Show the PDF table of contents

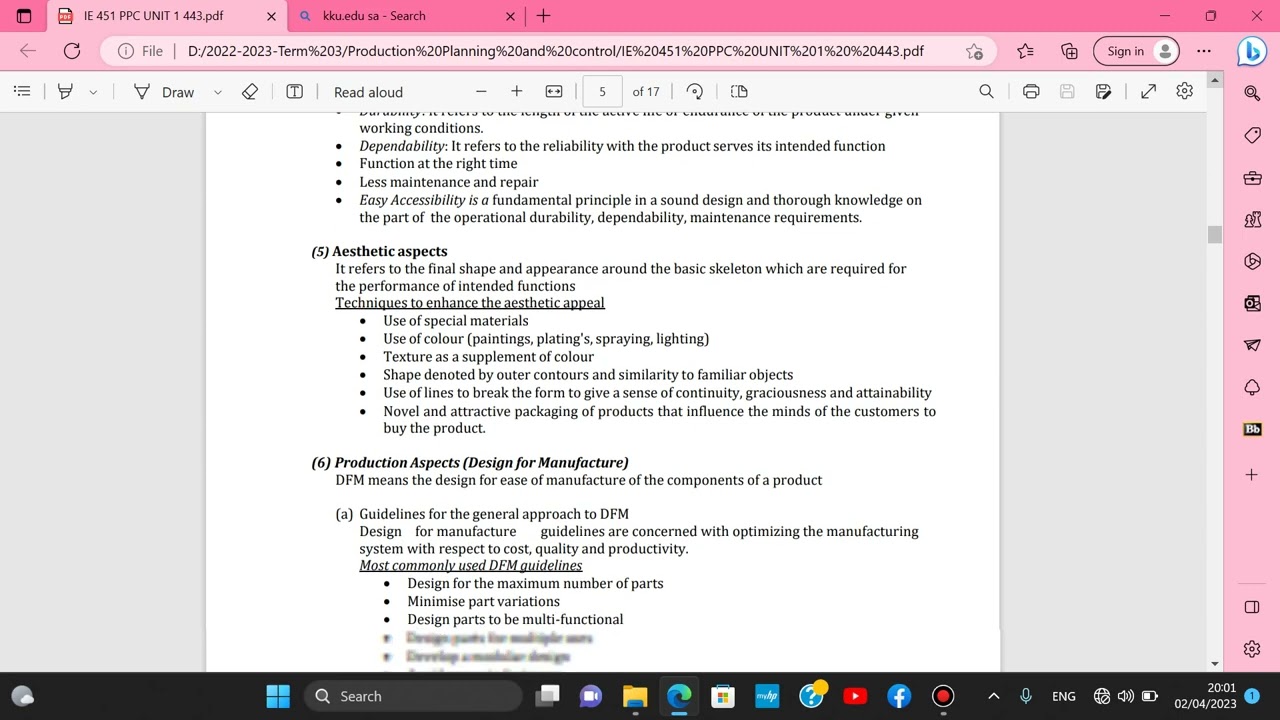[x=22, y=91]
